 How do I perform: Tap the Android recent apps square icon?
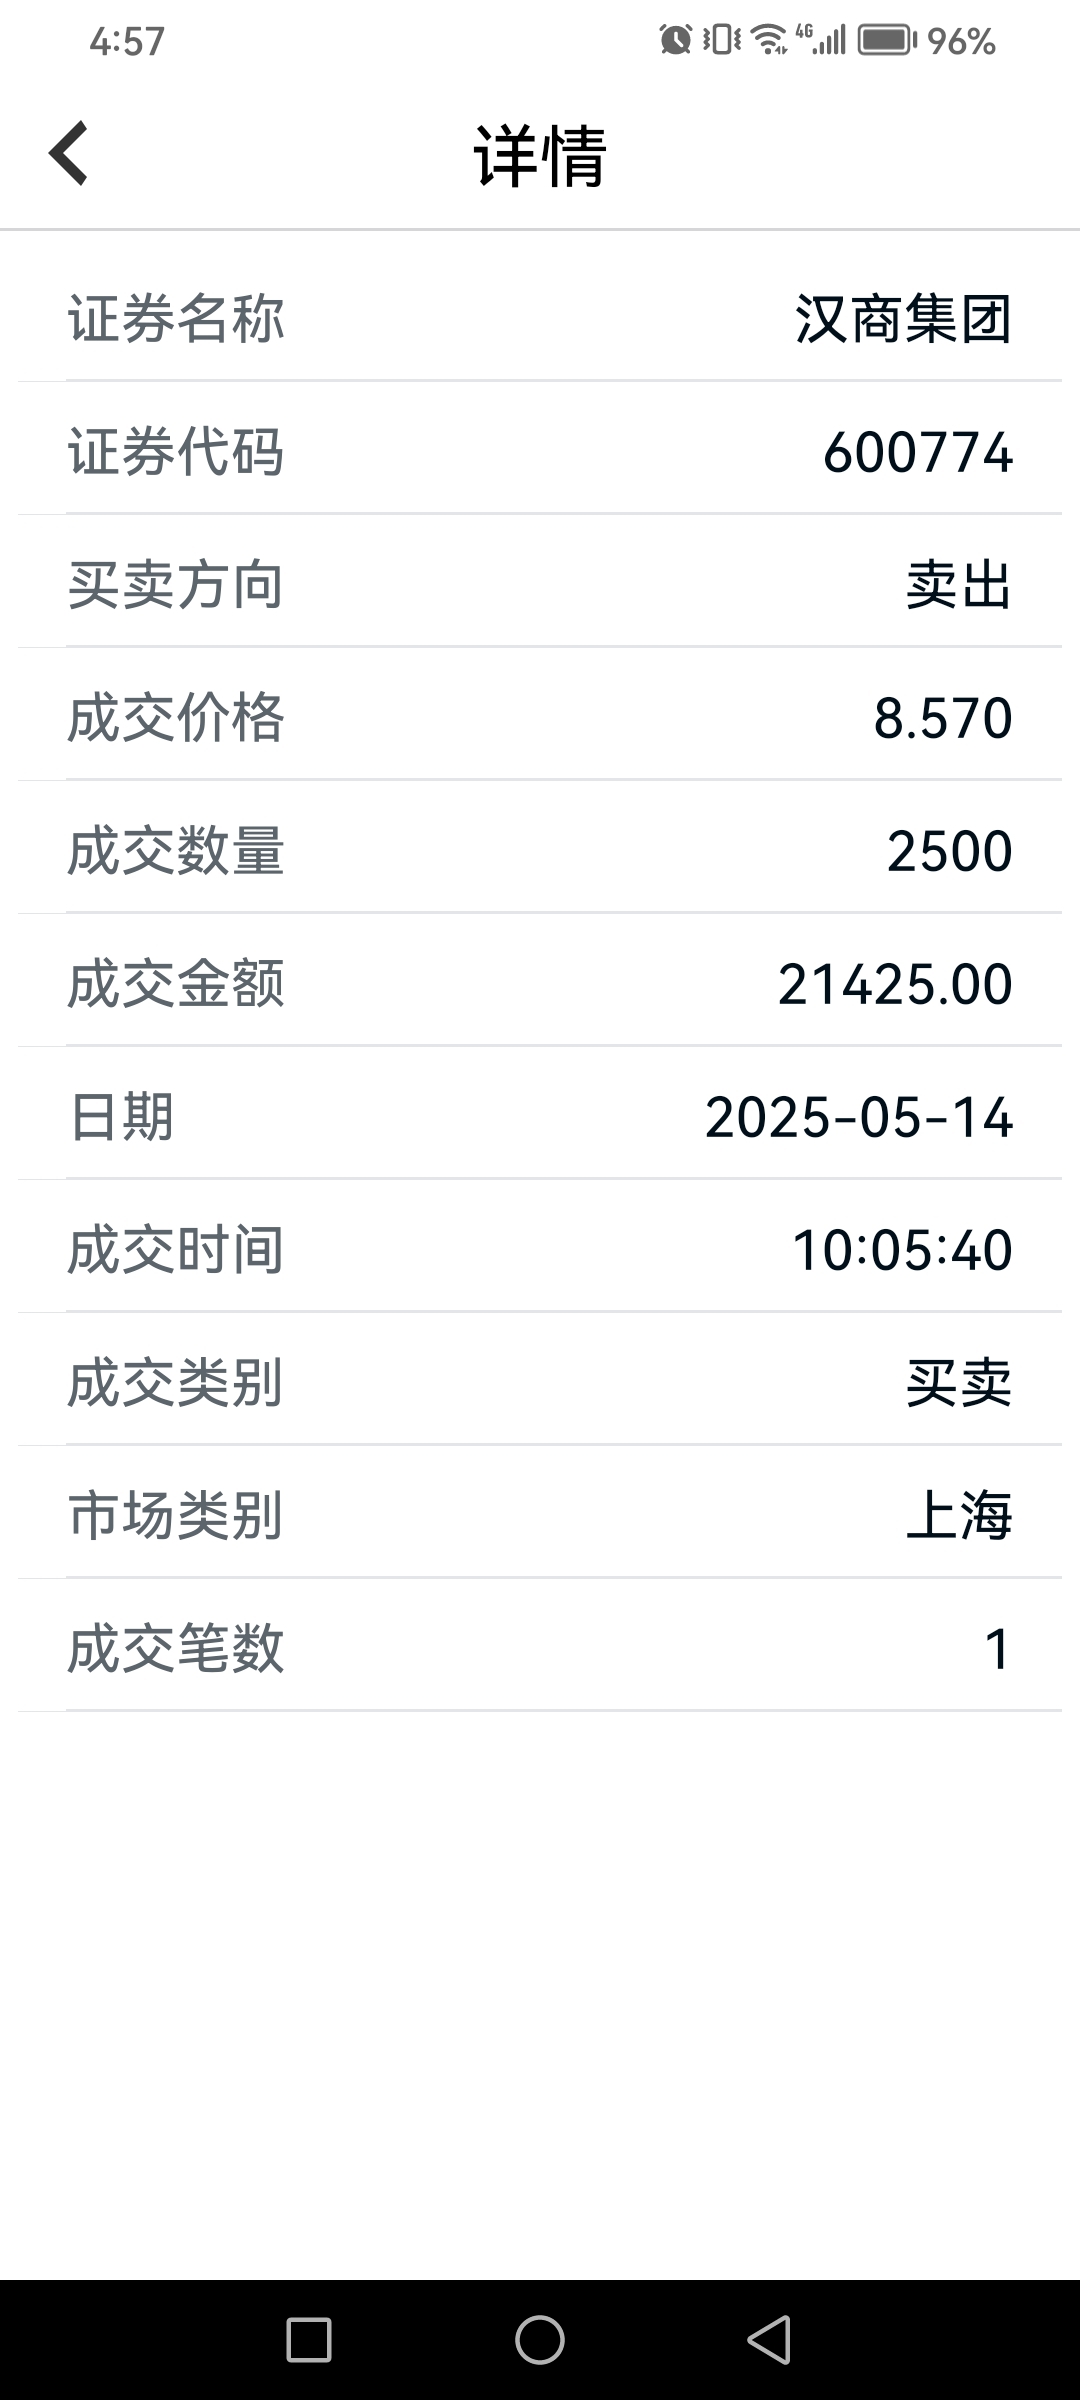[x=309, y=2340]
